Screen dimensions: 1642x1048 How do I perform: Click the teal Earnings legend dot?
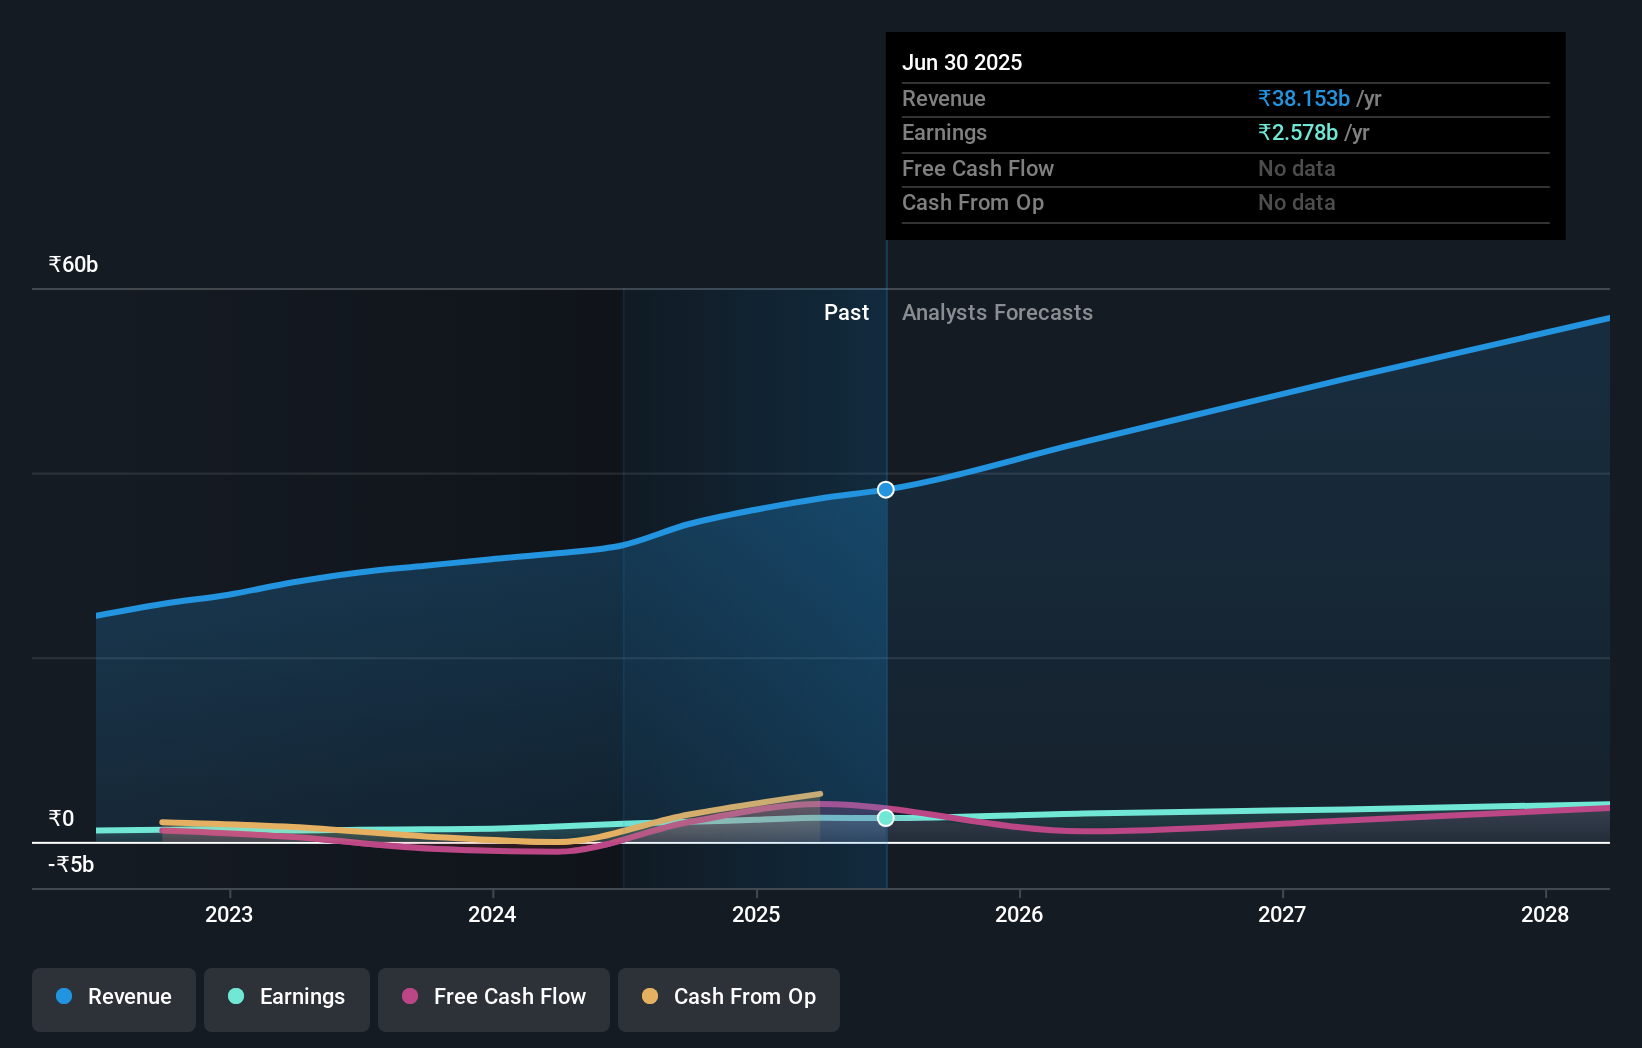[236, 996]
